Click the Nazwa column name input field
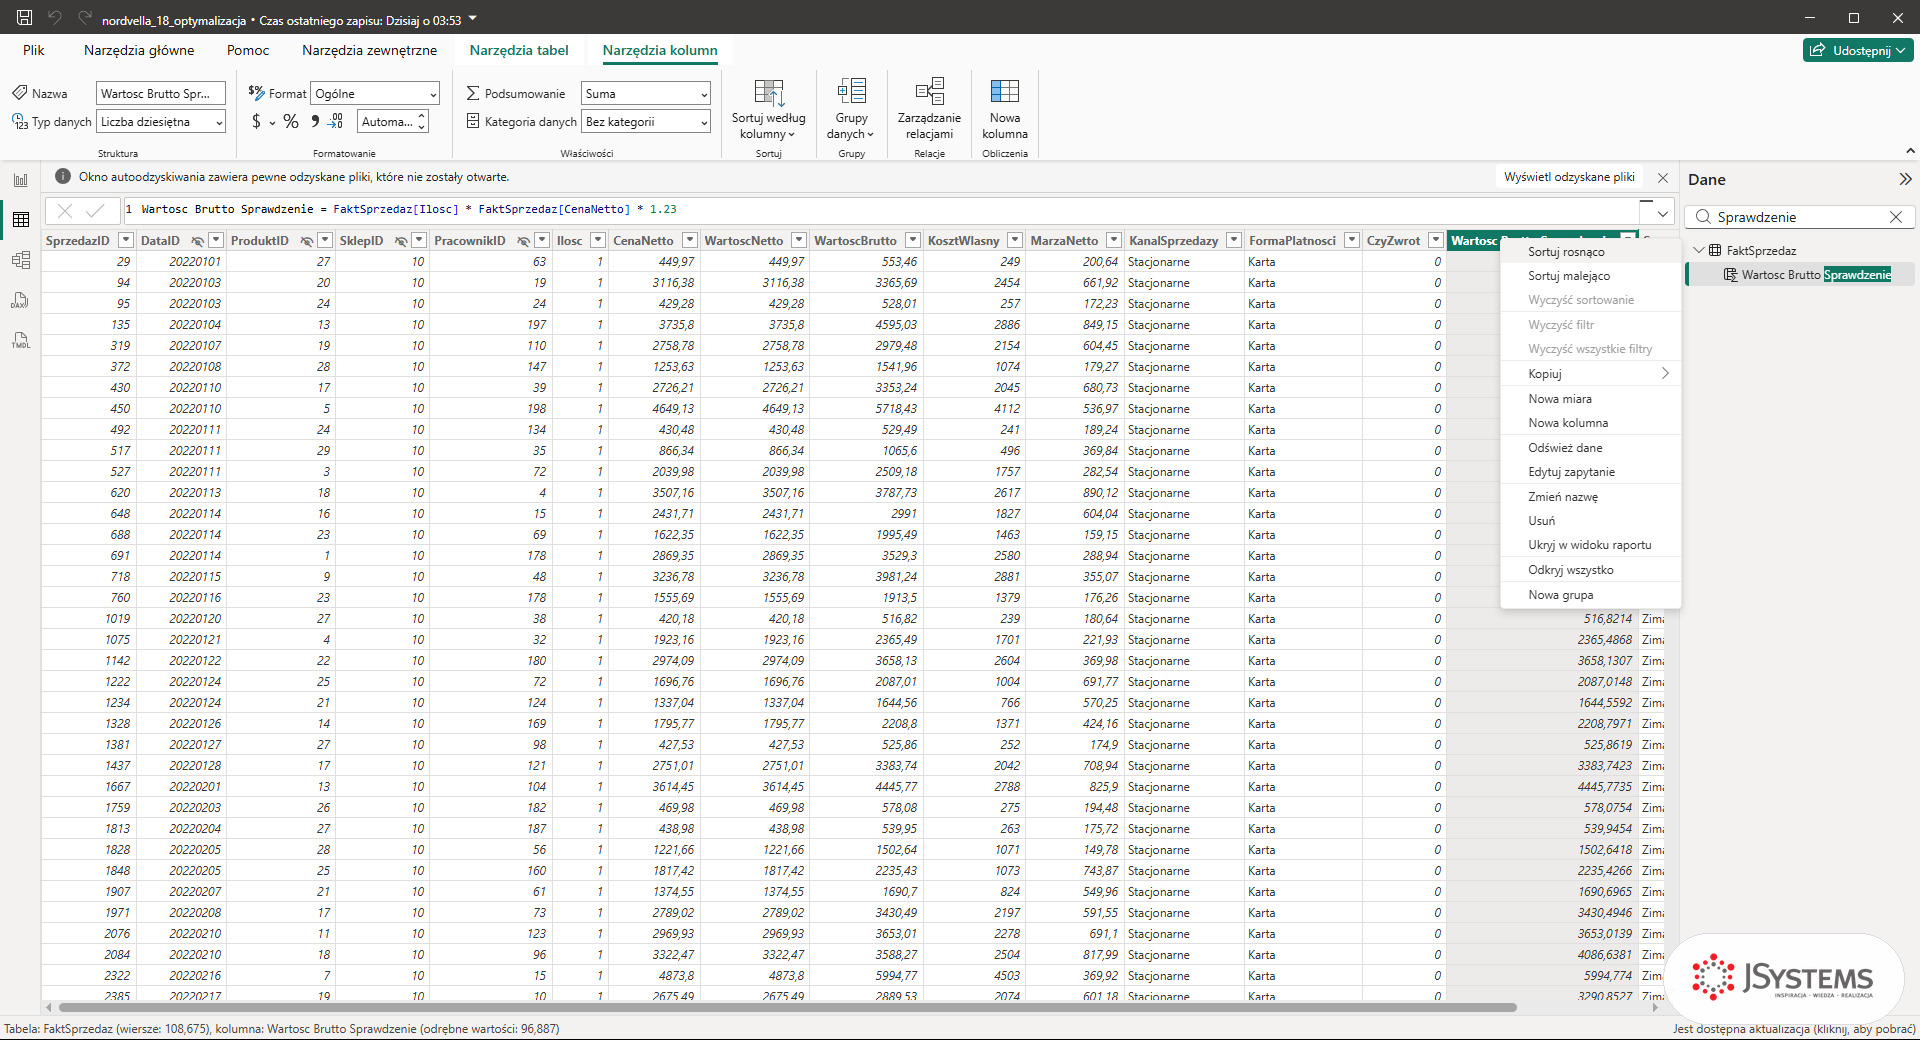 point(161,93)
